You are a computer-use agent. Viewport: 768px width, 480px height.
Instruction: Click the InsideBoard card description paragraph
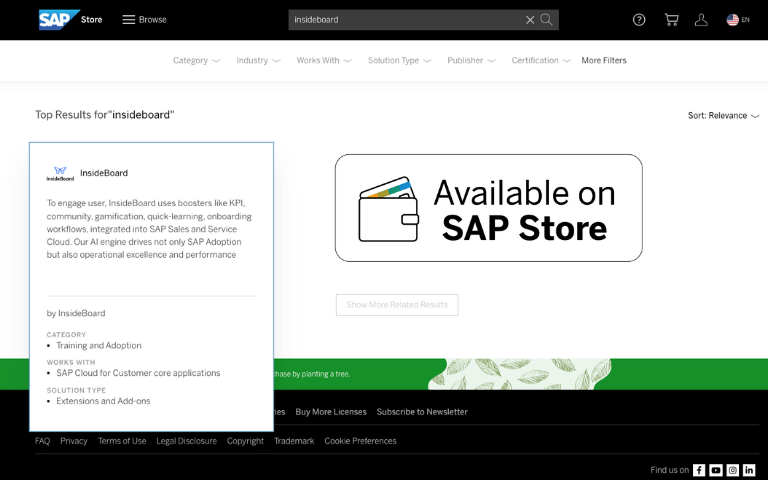pos(149,229)
